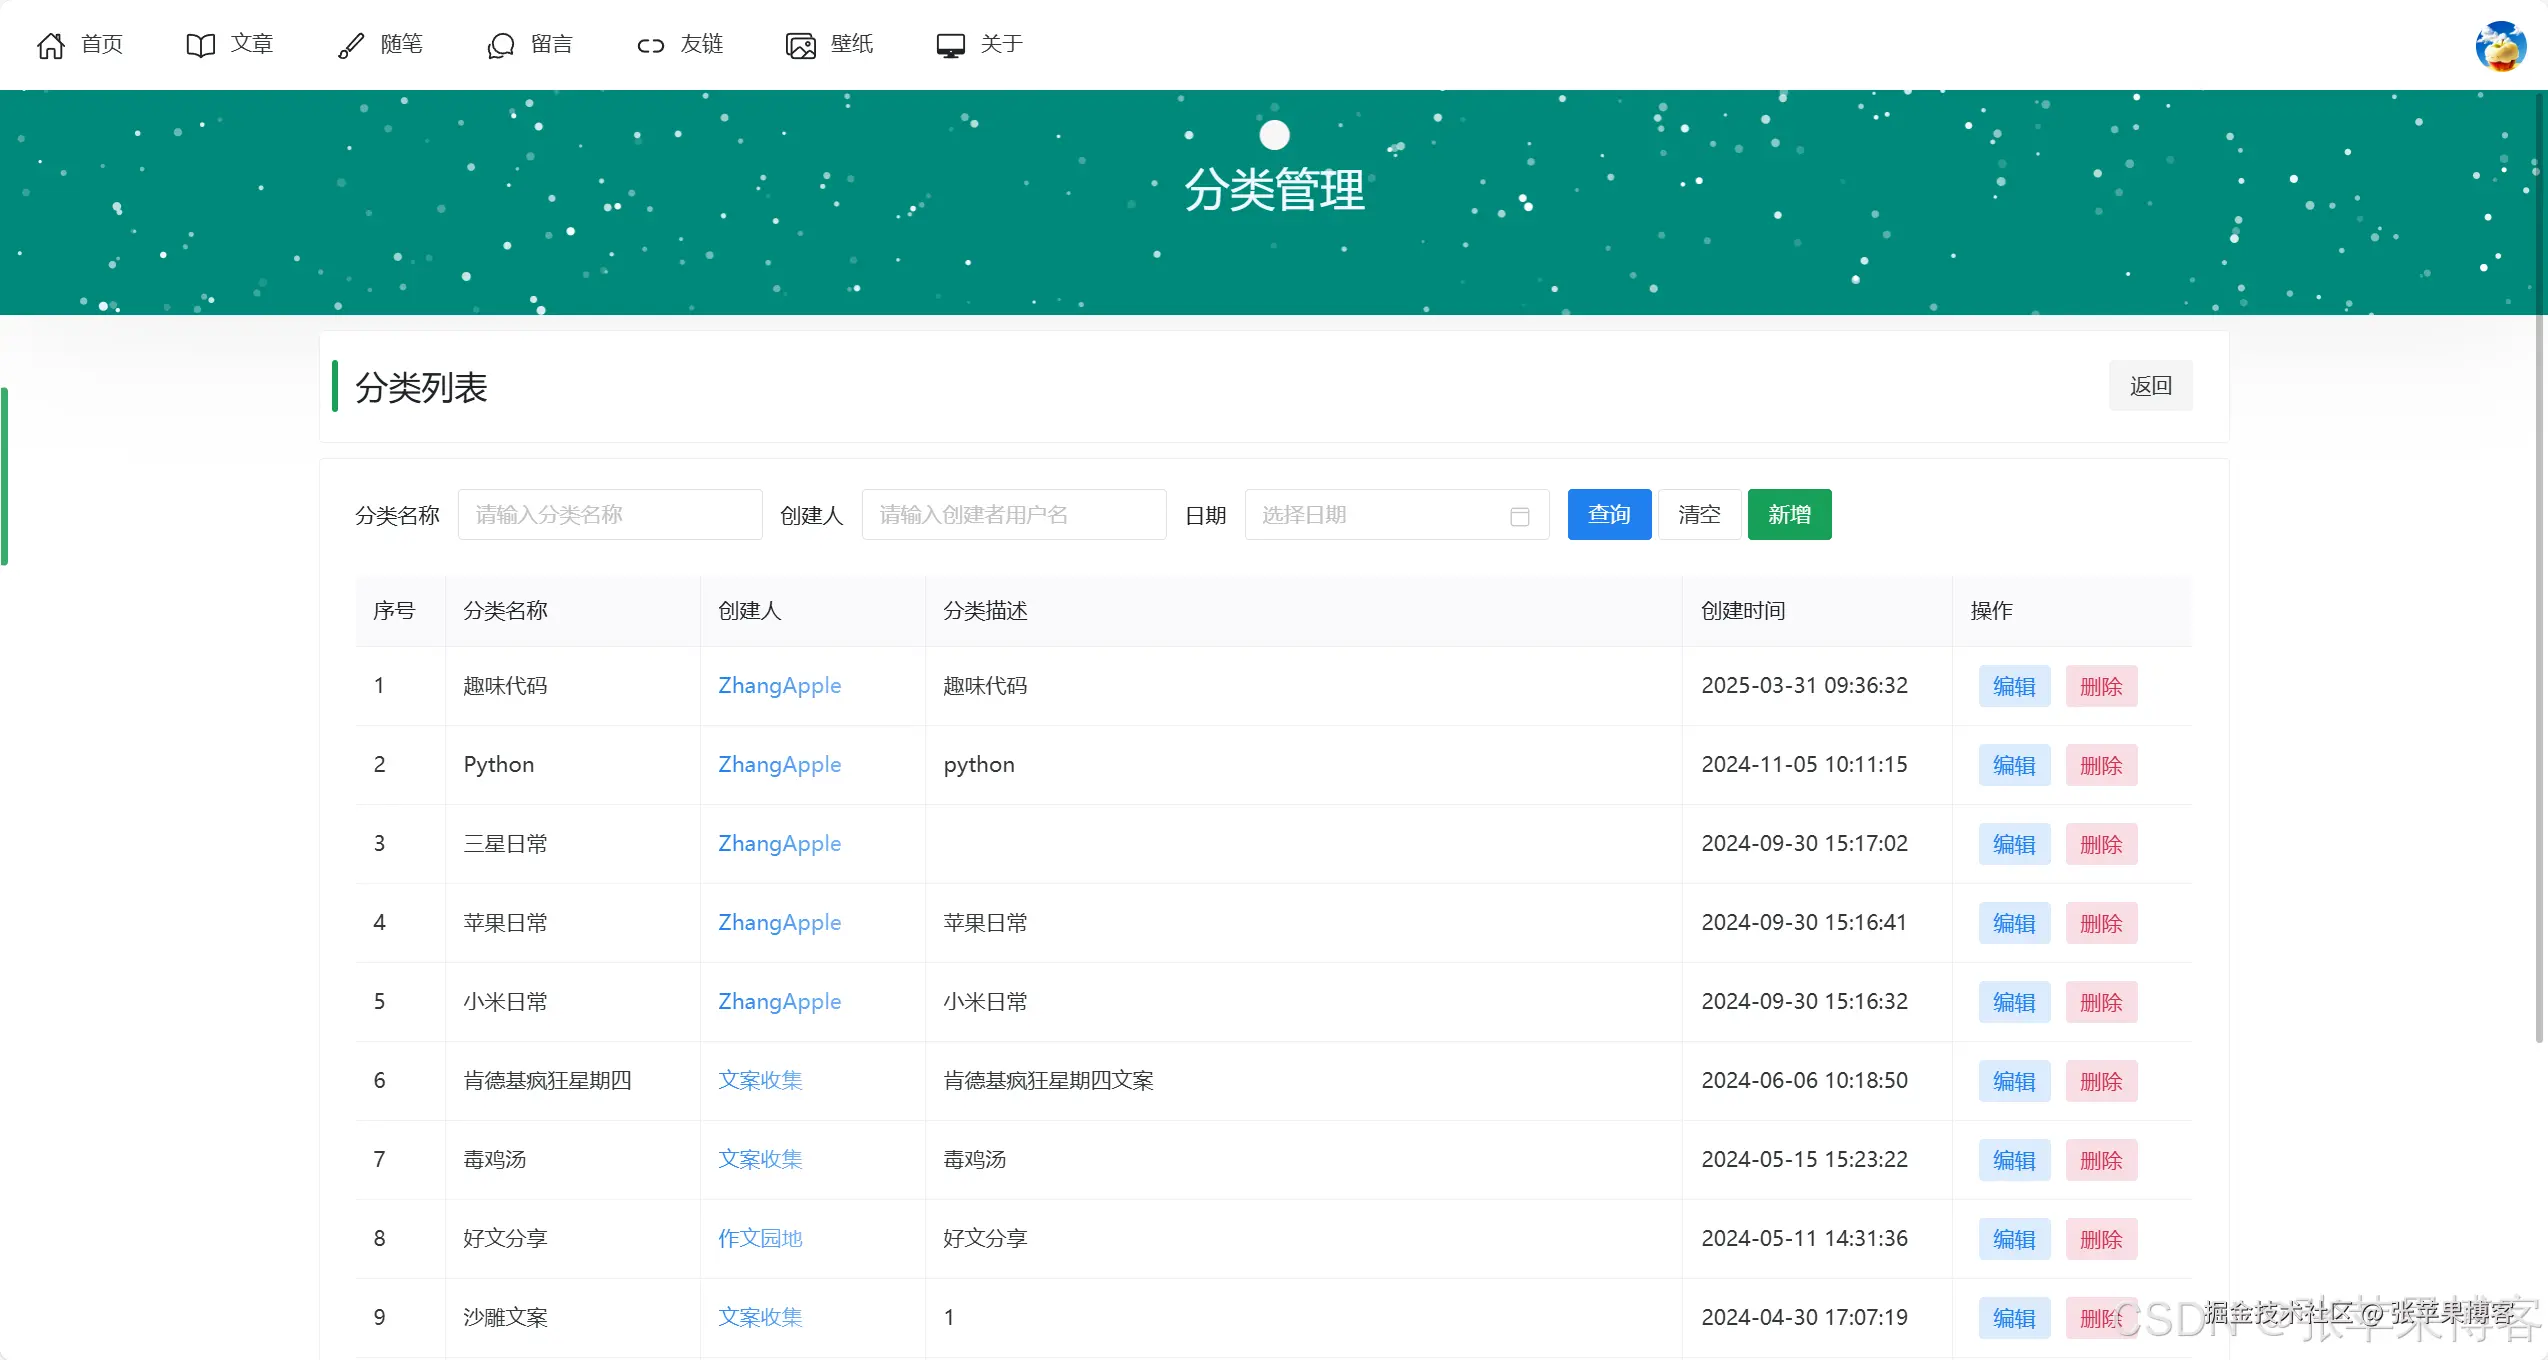
Task: Go to the 留言 menu item
Action: pyautogui.click(x=552, y=44)
